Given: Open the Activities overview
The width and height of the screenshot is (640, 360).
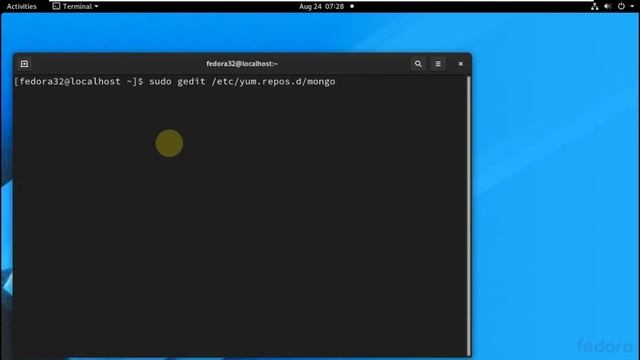Looking at the screenshot, I should [x=22, y=6].
